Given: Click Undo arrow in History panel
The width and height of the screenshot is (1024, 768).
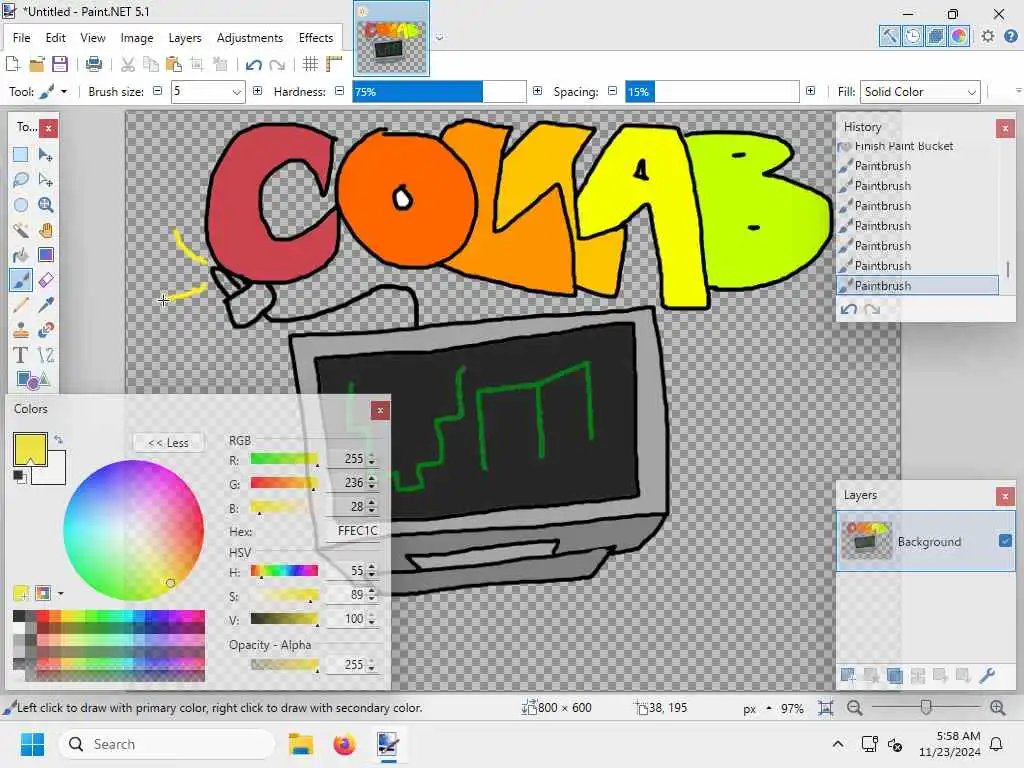Looking at the screenshot, I should (x=848, y=309).
